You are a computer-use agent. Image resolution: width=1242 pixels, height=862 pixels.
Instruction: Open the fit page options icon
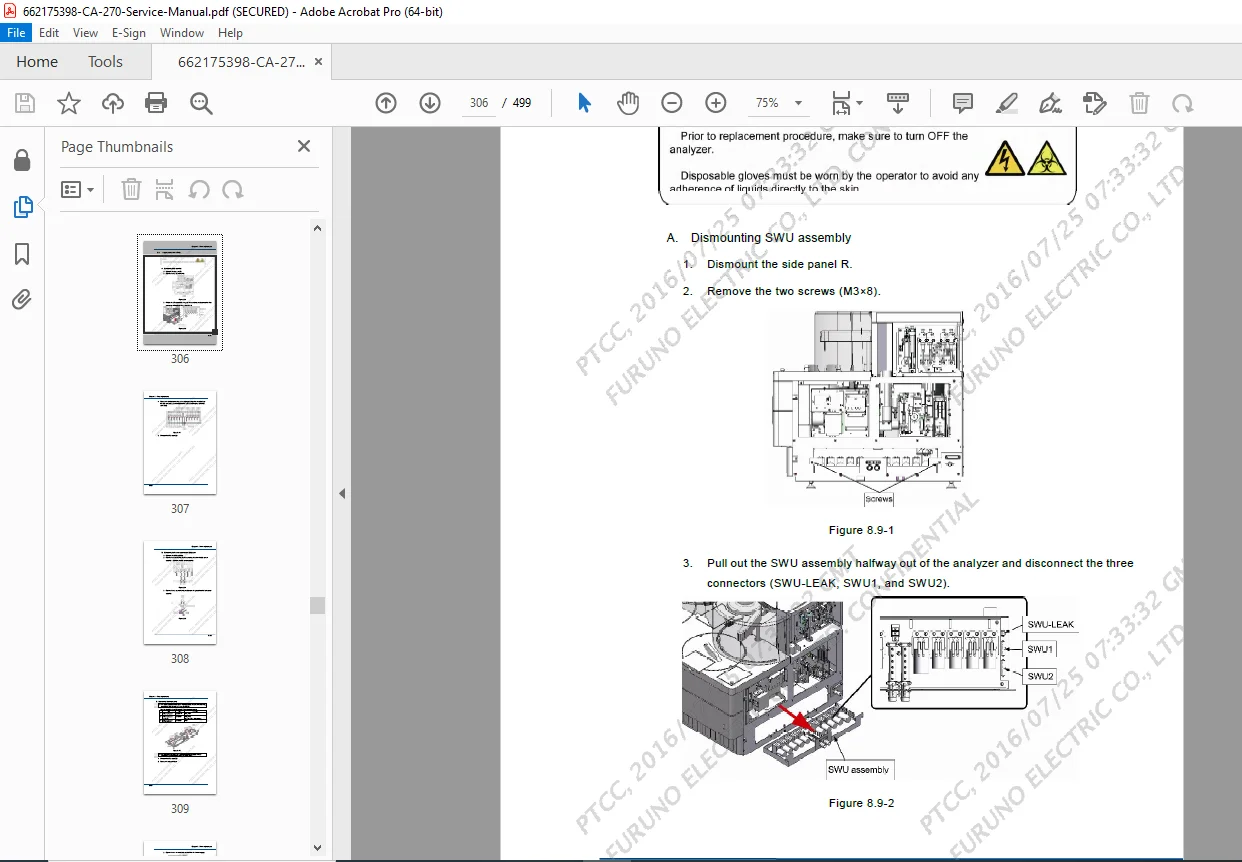pos(847,103)
